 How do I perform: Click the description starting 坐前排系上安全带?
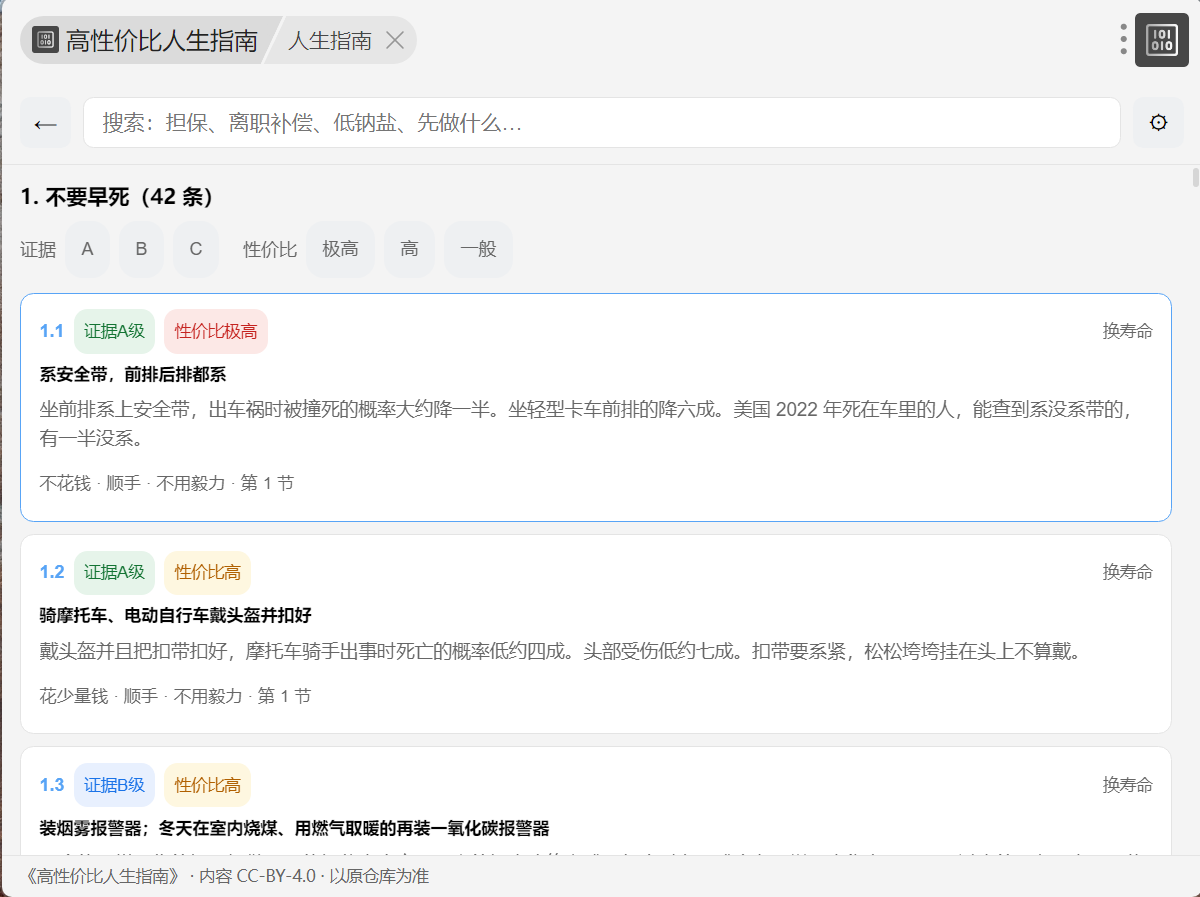point(587,424)
